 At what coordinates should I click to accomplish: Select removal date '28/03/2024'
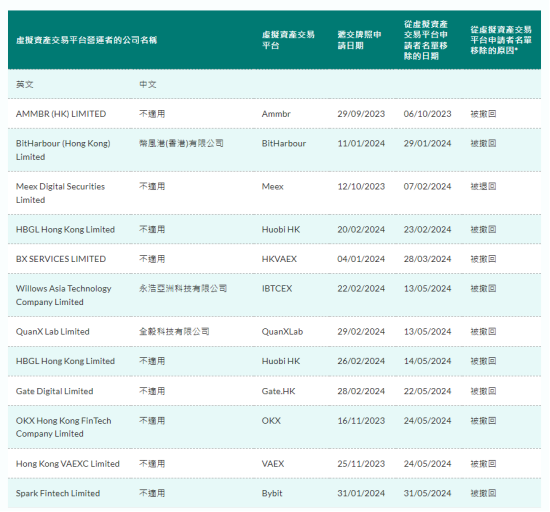coord(427,259)
